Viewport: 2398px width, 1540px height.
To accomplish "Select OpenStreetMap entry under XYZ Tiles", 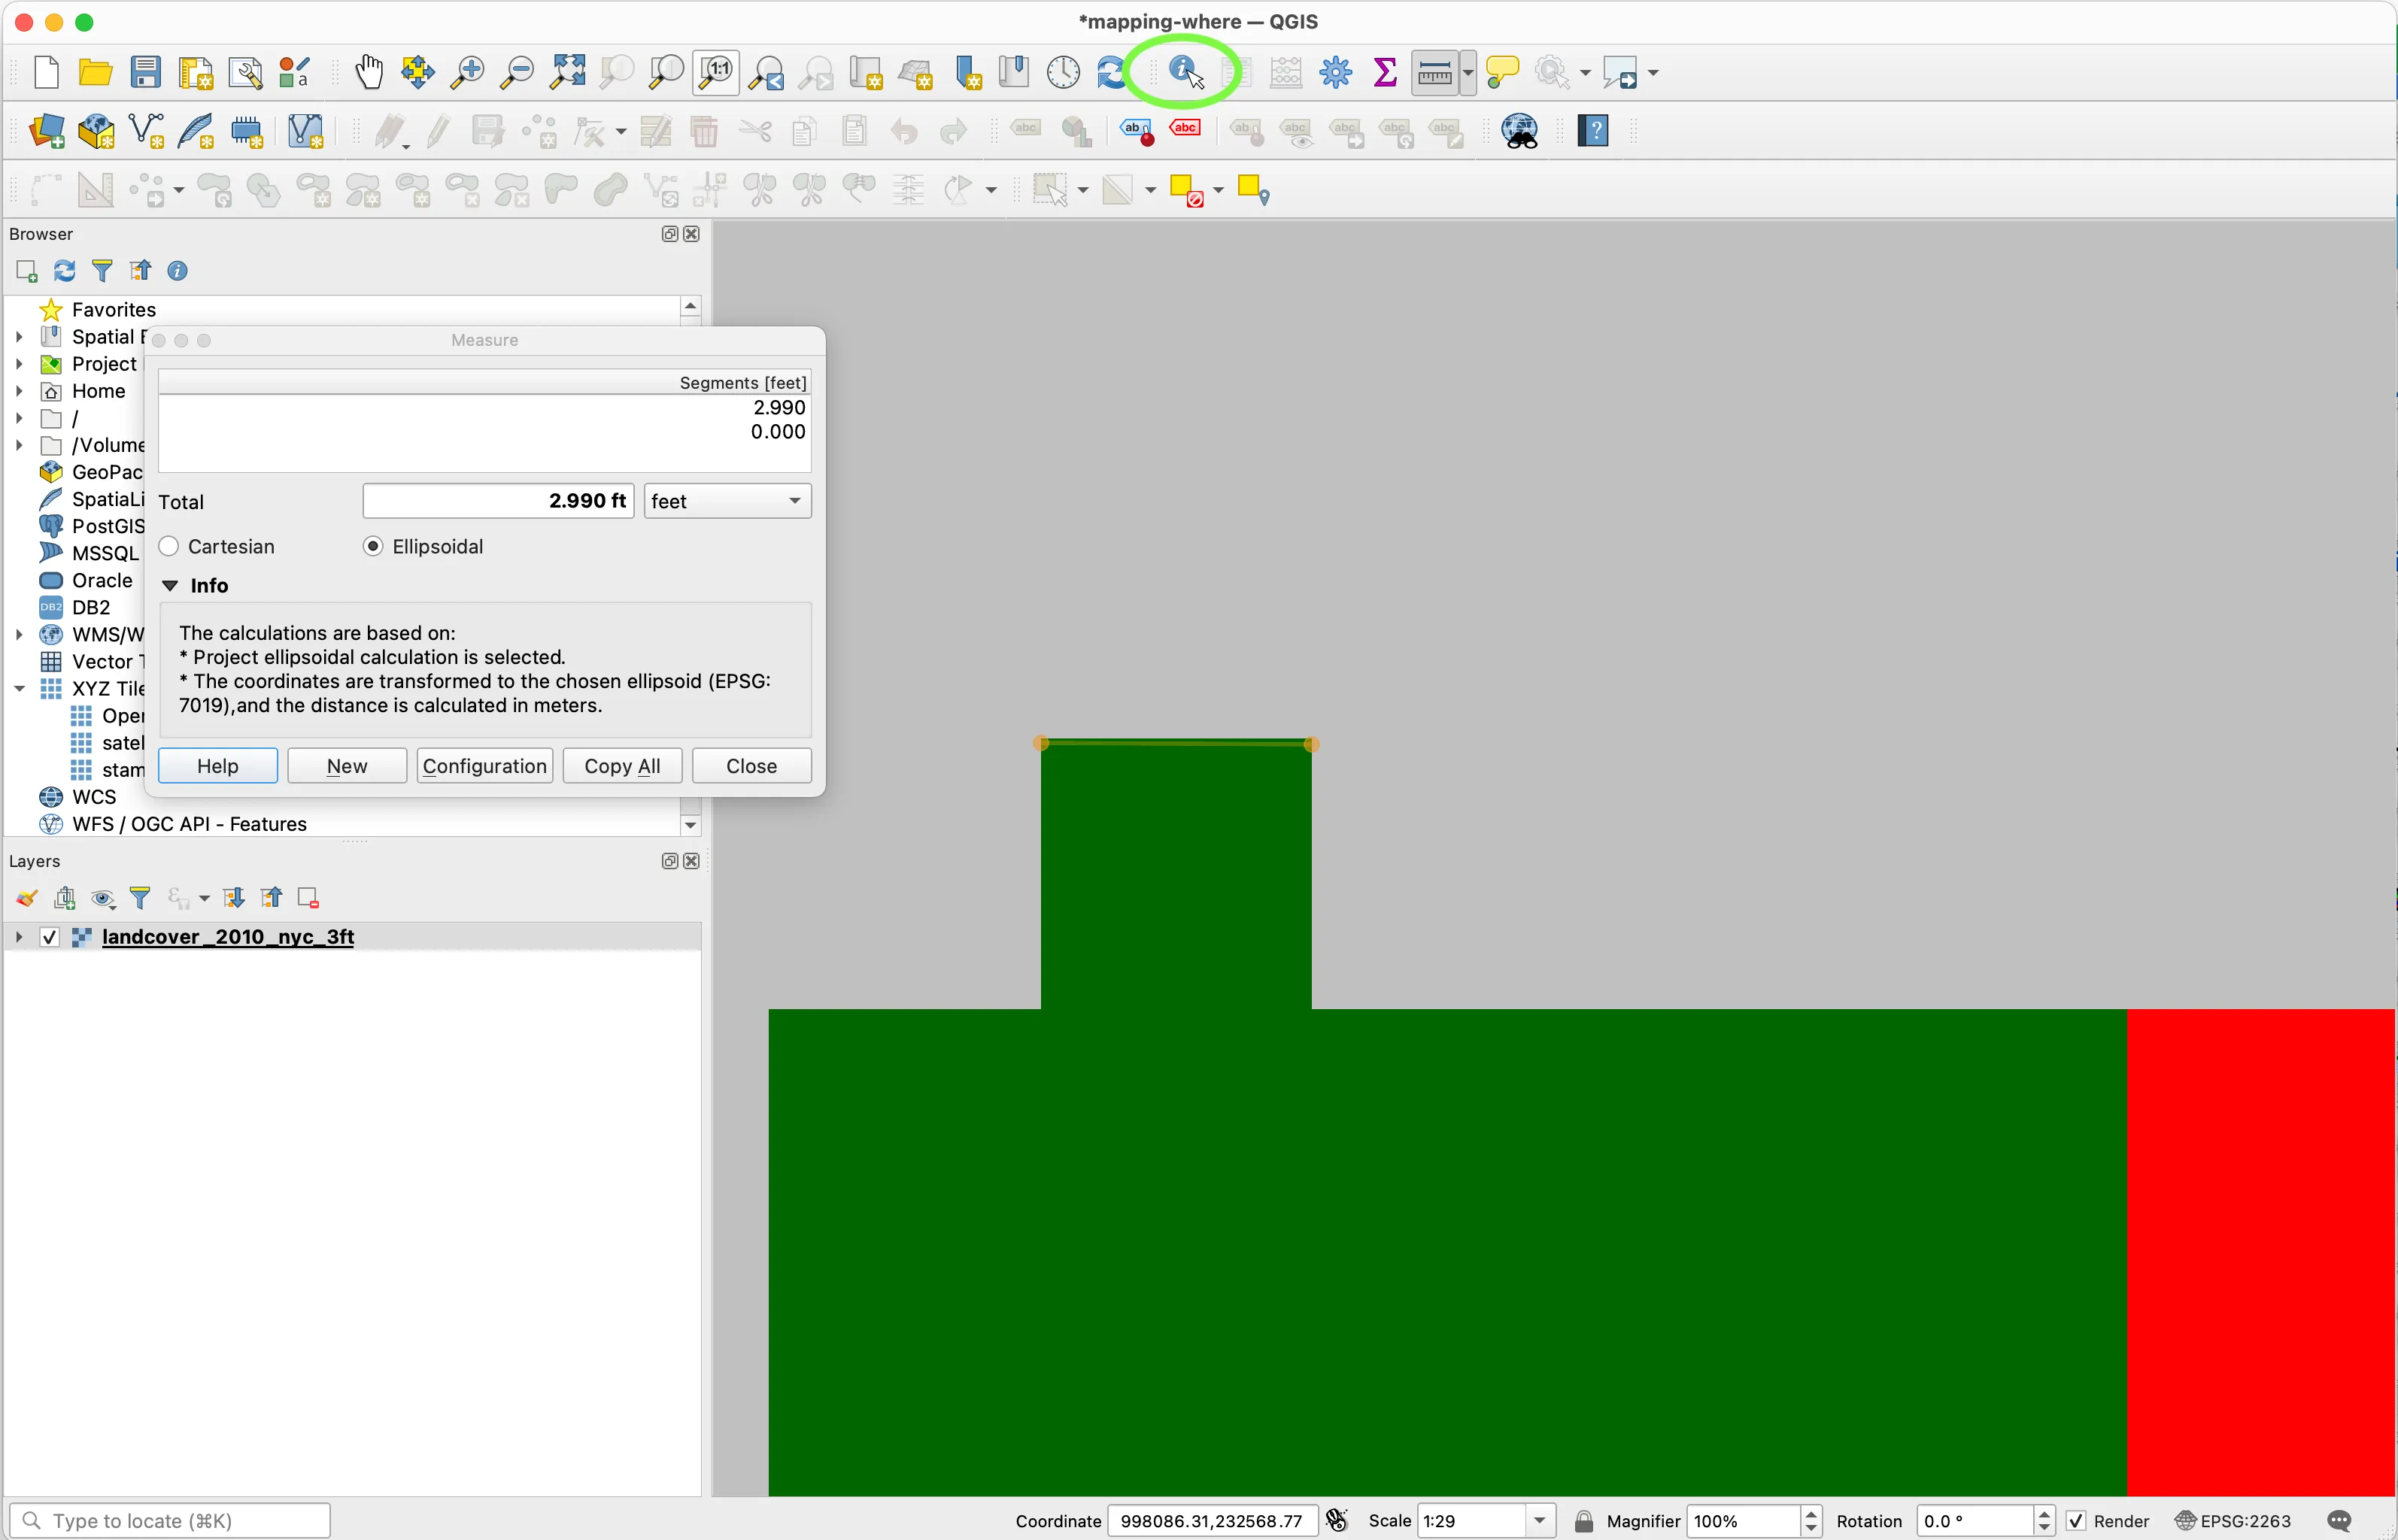I will point(122,716).
